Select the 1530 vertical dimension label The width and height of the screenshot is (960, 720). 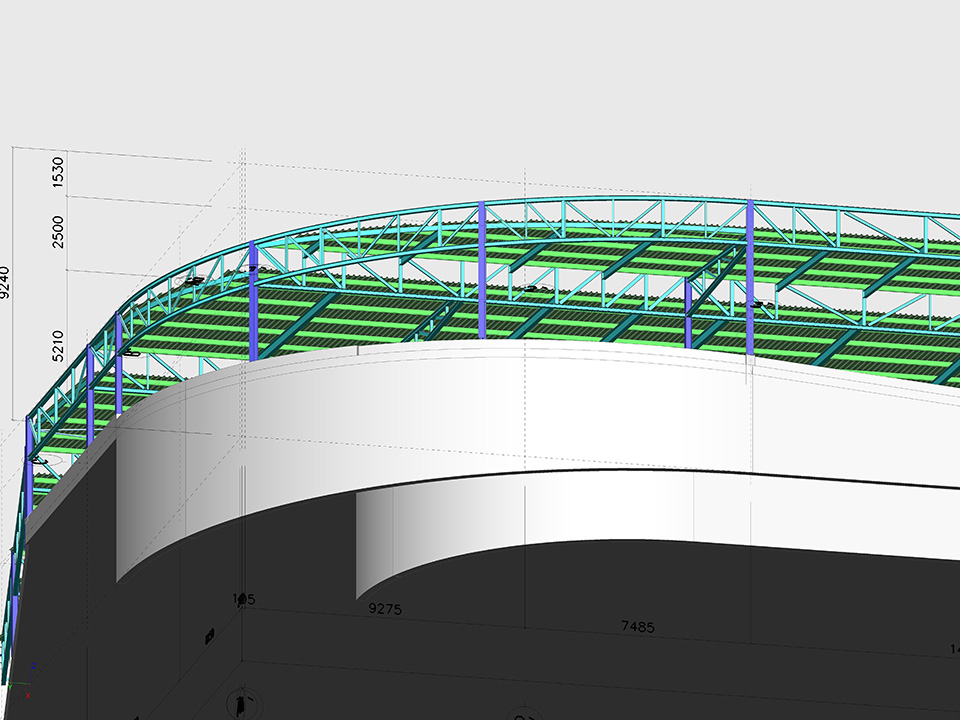(x=58, y=172)
